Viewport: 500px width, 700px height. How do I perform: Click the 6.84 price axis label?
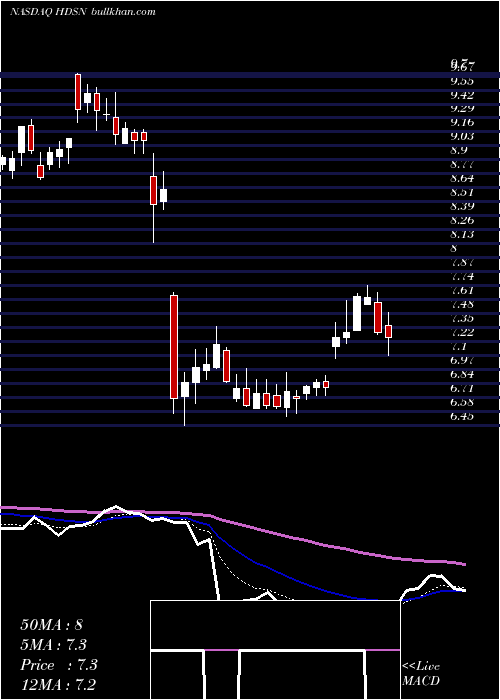click(462, 374)
